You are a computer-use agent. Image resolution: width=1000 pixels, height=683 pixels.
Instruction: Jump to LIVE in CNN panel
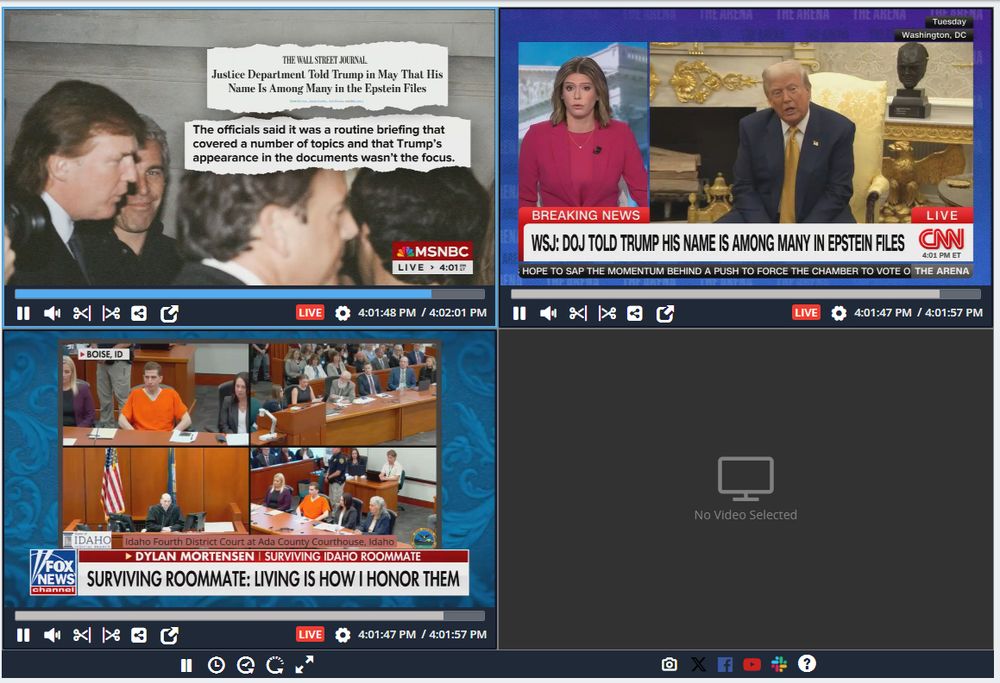tap(806, 312)
